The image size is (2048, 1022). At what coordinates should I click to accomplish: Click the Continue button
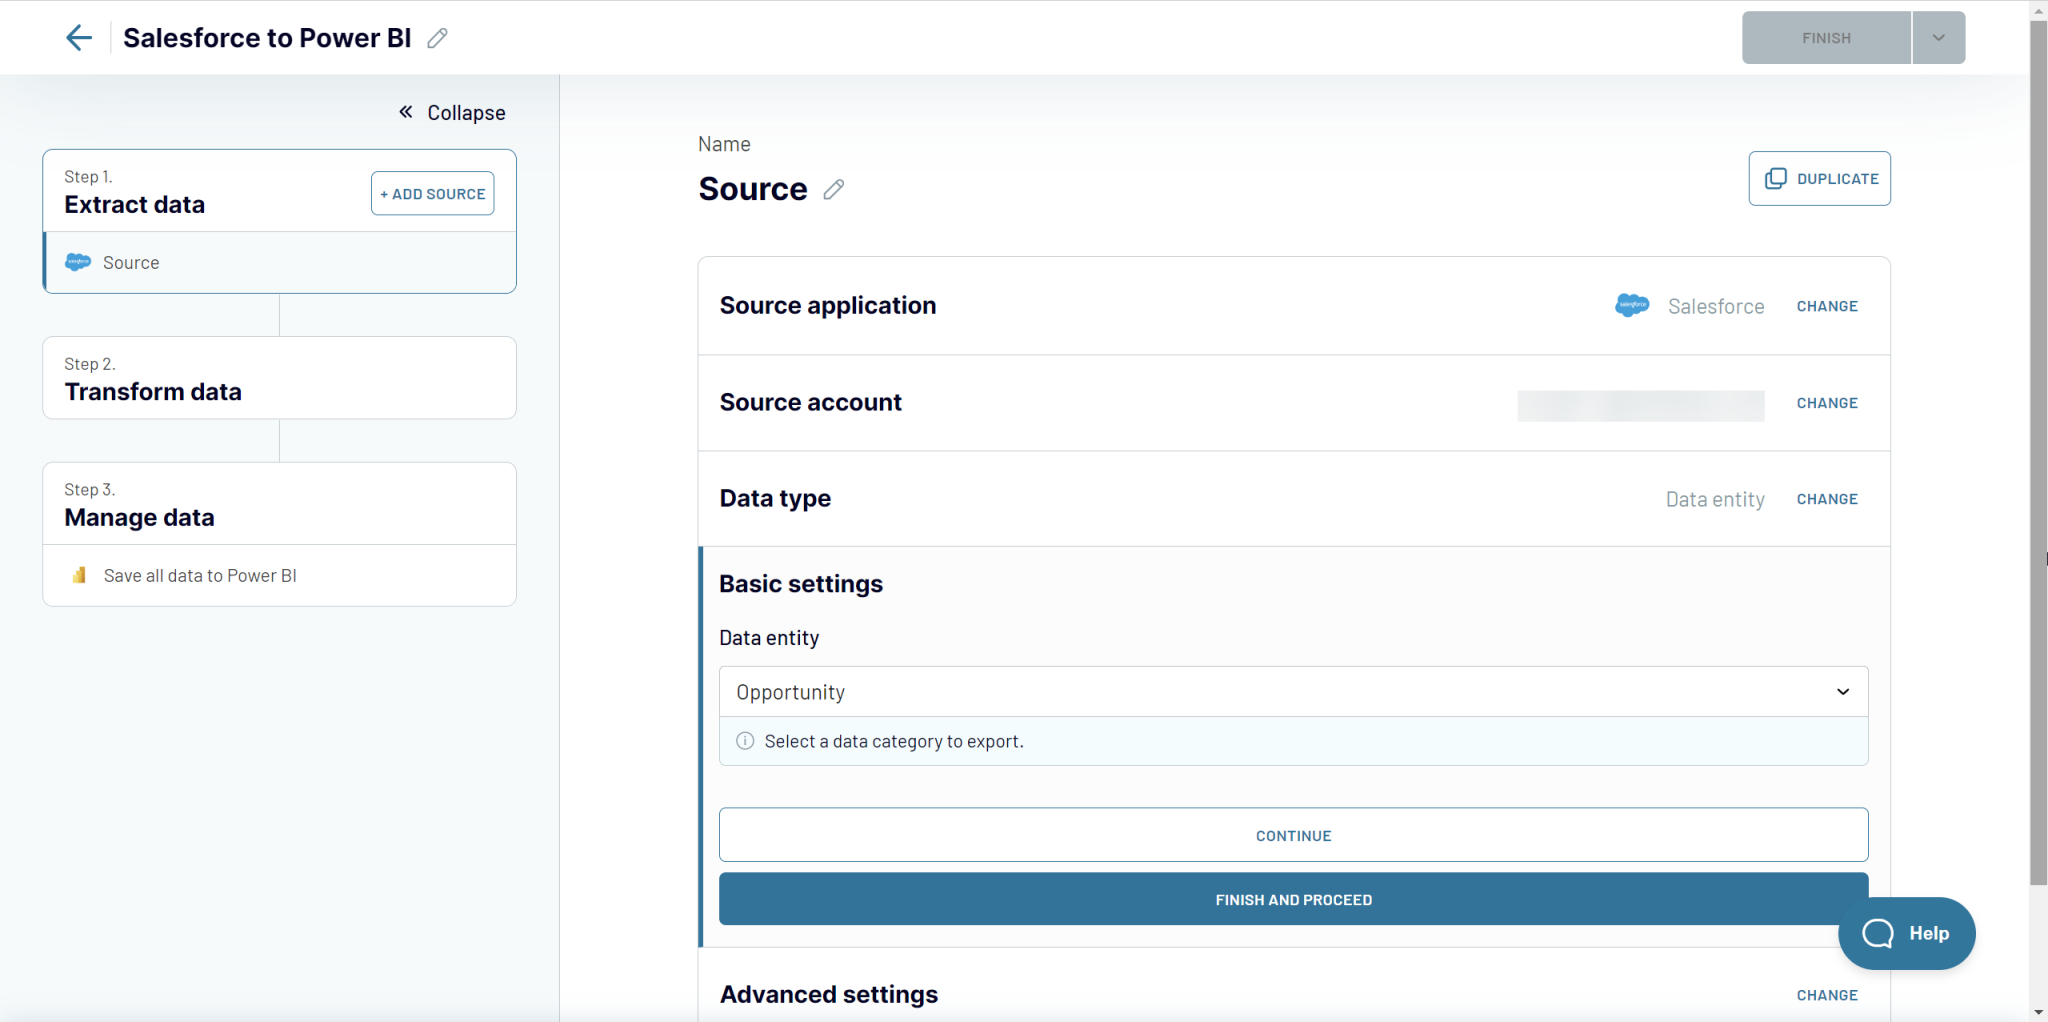click(x=1292, y=835)
